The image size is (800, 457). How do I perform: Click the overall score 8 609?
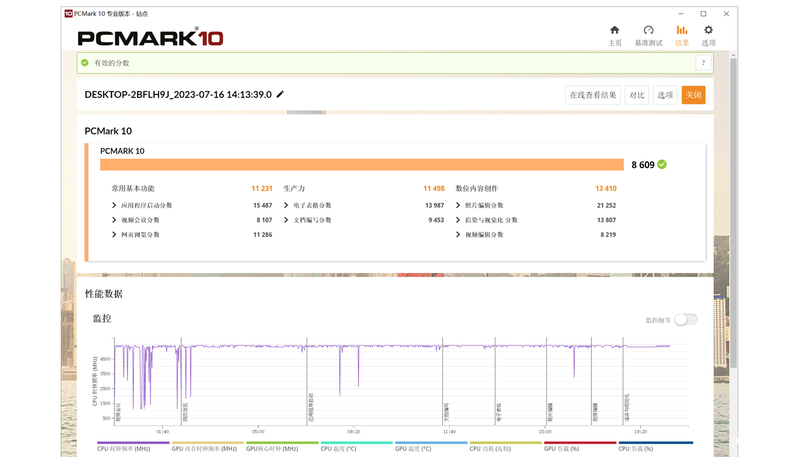[642, 165]
